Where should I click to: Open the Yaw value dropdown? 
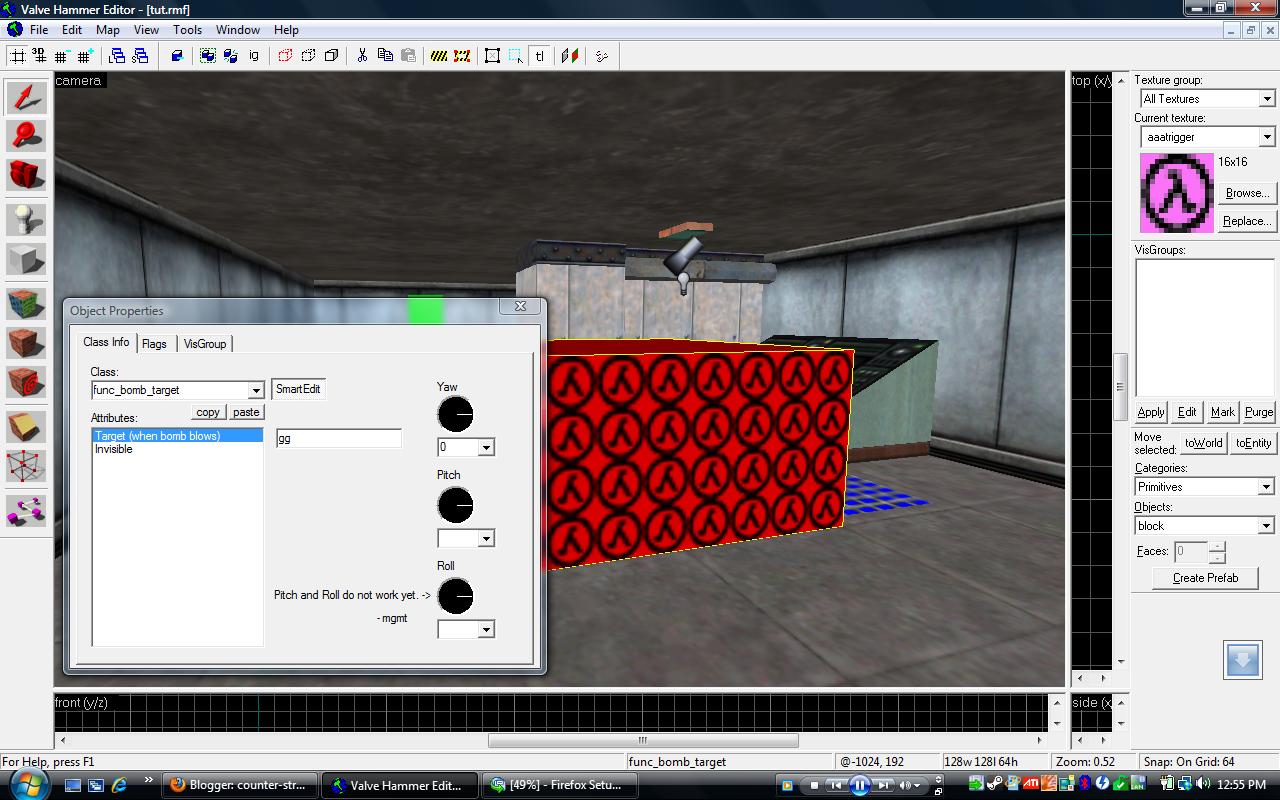tap(485, 448)
